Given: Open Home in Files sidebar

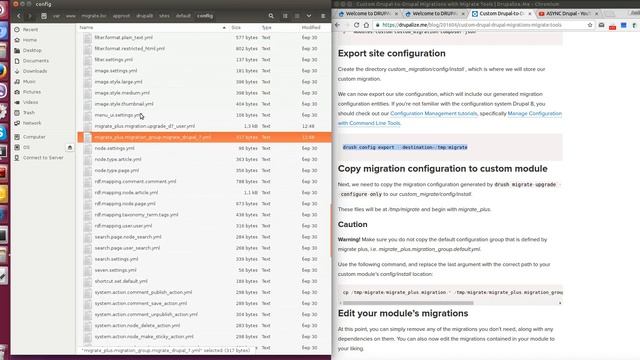Looking at the screenshot, I should 29,40.
